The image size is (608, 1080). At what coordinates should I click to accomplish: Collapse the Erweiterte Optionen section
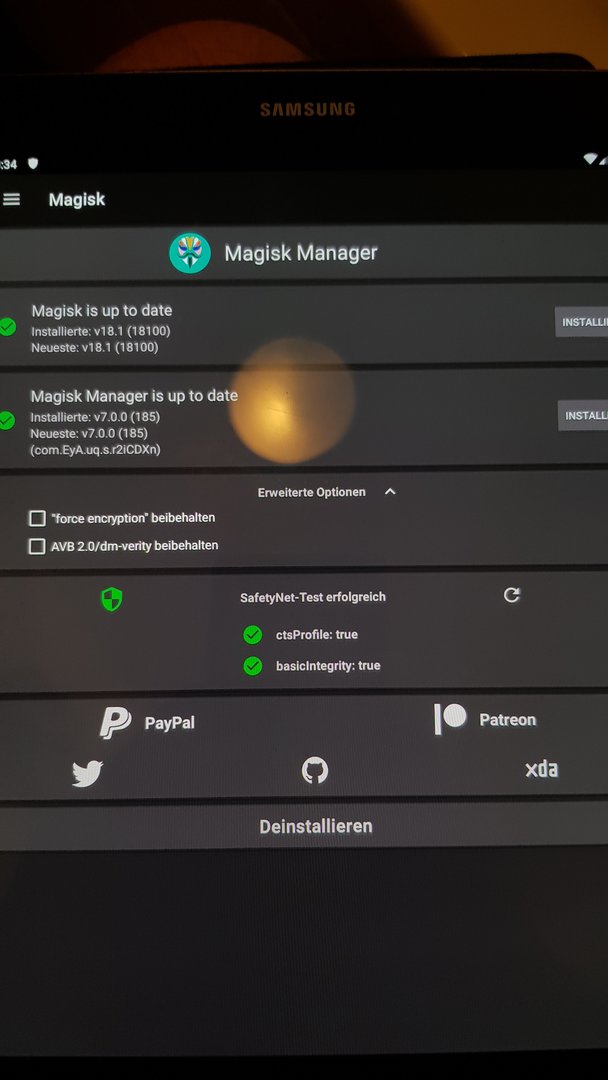[x=390, y=492]
